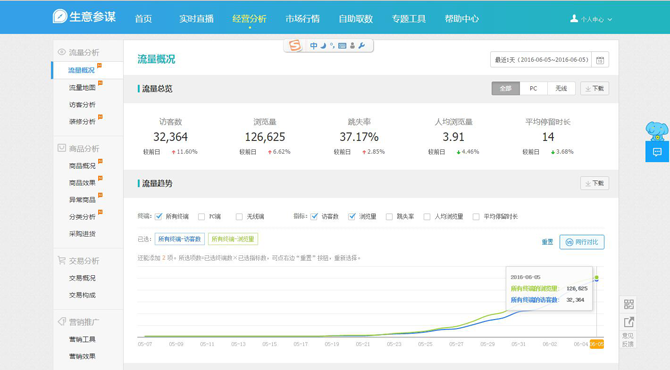Open 商品概况 in the sidebar

tap(82, 166)
